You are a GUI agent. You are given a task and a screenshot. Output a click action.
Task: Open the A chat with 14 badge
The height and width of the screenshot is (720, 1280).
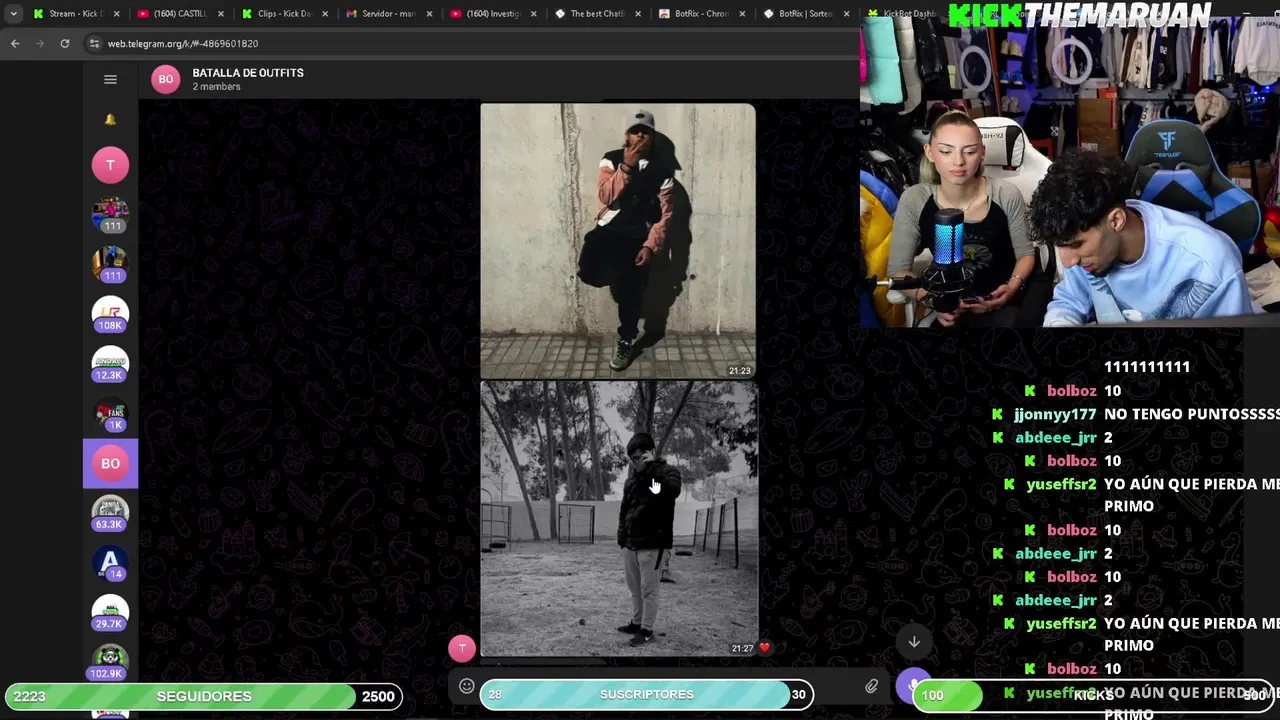point(110,564)
